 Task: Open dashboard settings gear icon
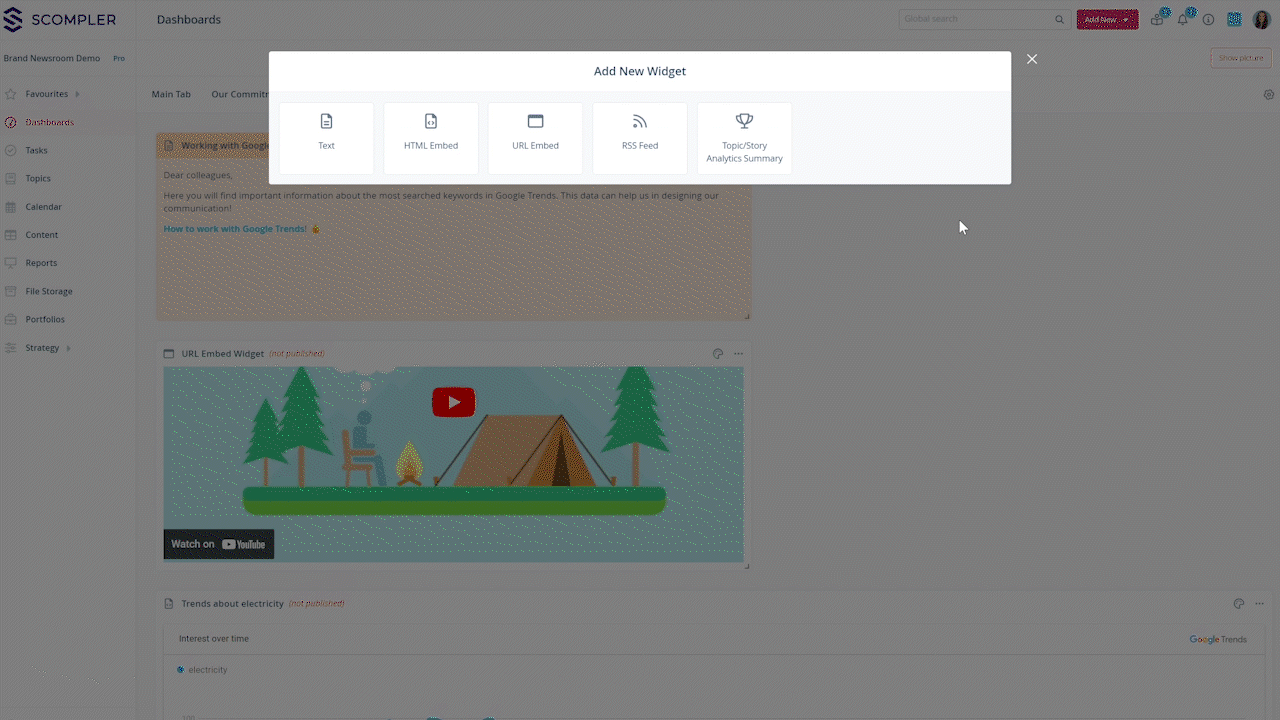(x=1269, y=95)
